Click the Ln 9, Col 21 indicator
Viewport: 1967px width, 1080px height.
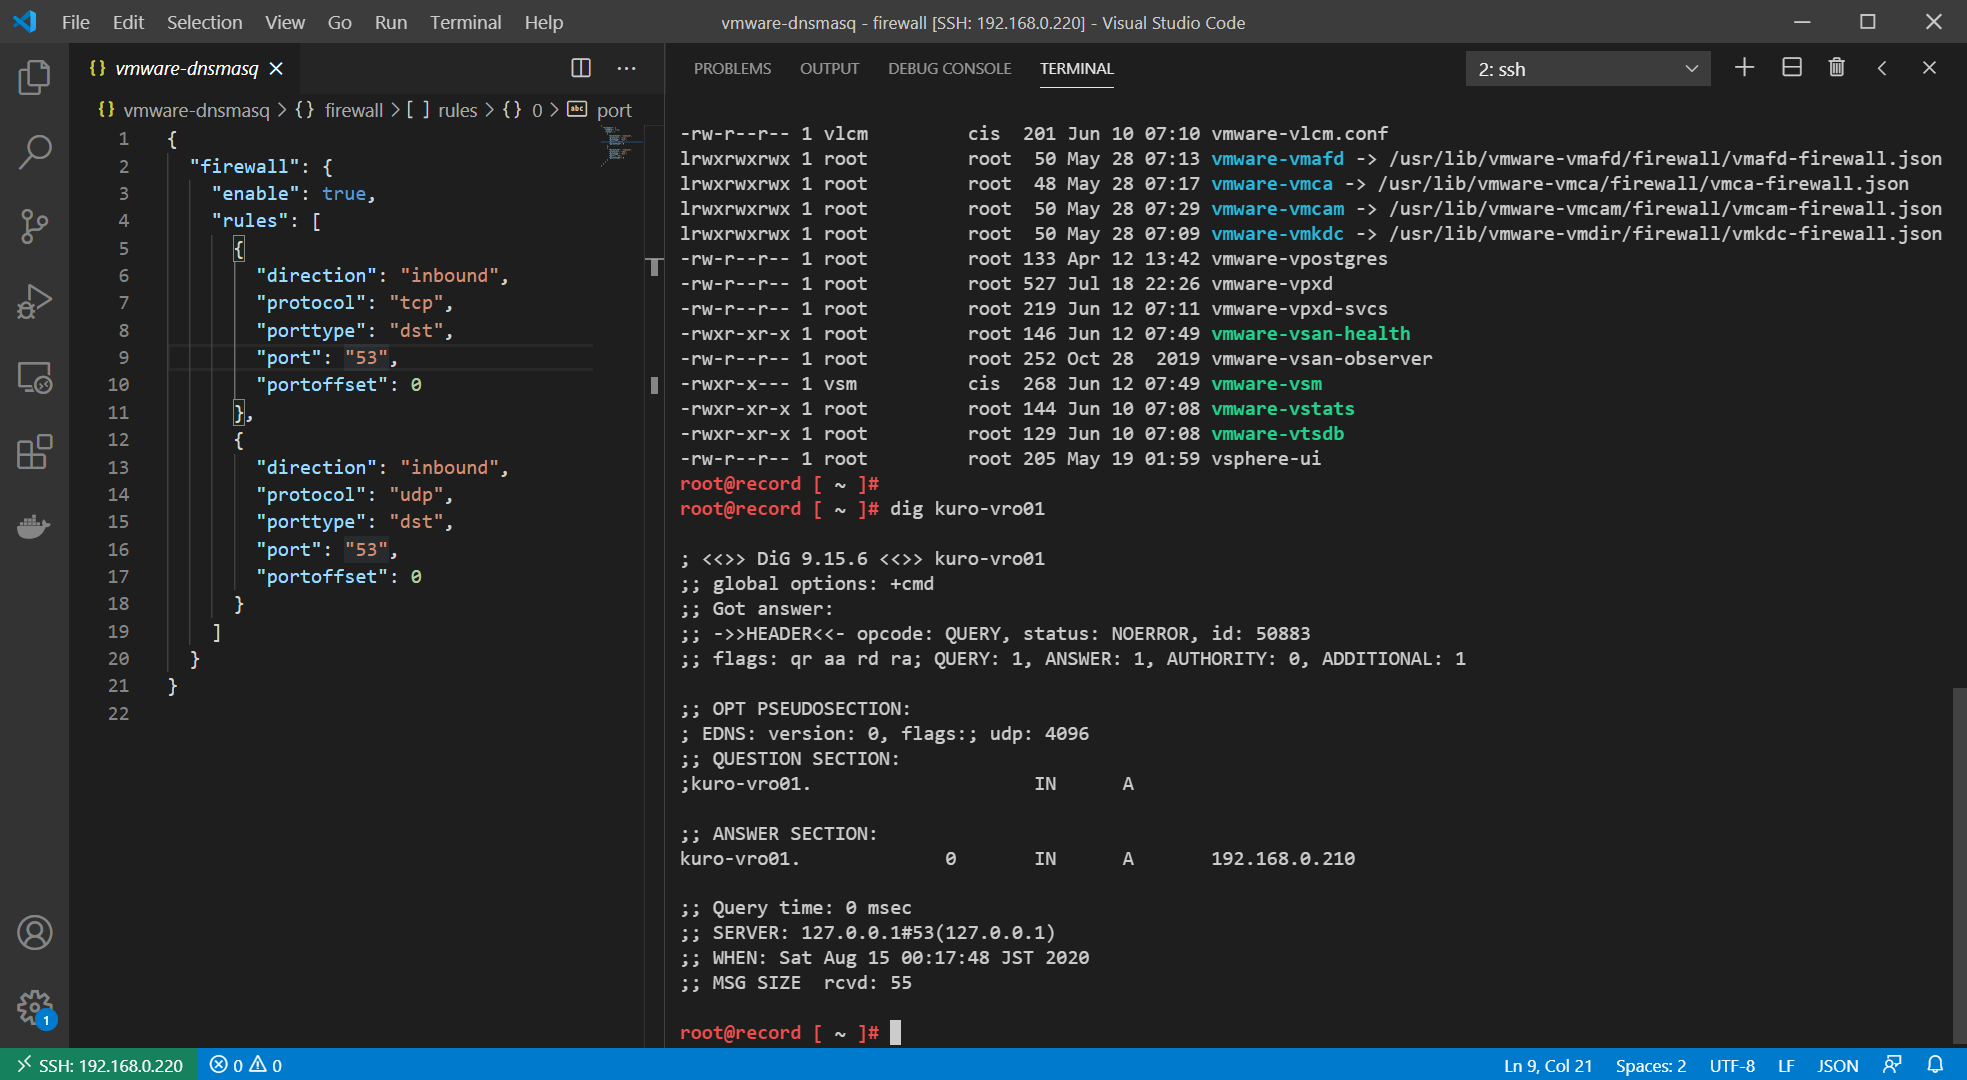click(x=1548, y=1065)
